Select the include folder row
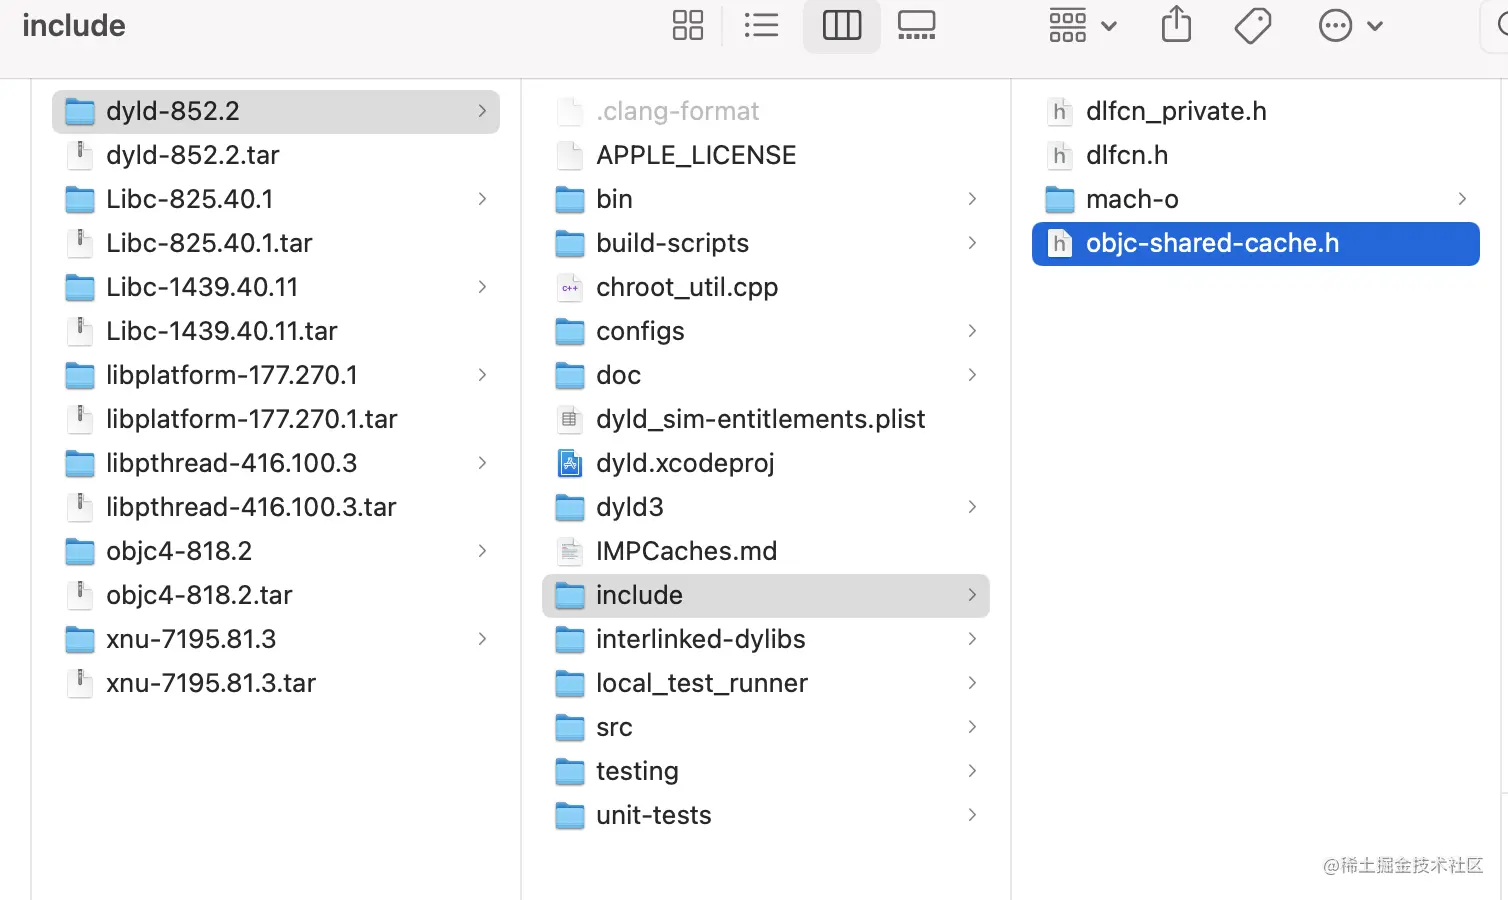Image resolution: width=1508 pixels, height=900 pixels. click(x=766, y=595)
